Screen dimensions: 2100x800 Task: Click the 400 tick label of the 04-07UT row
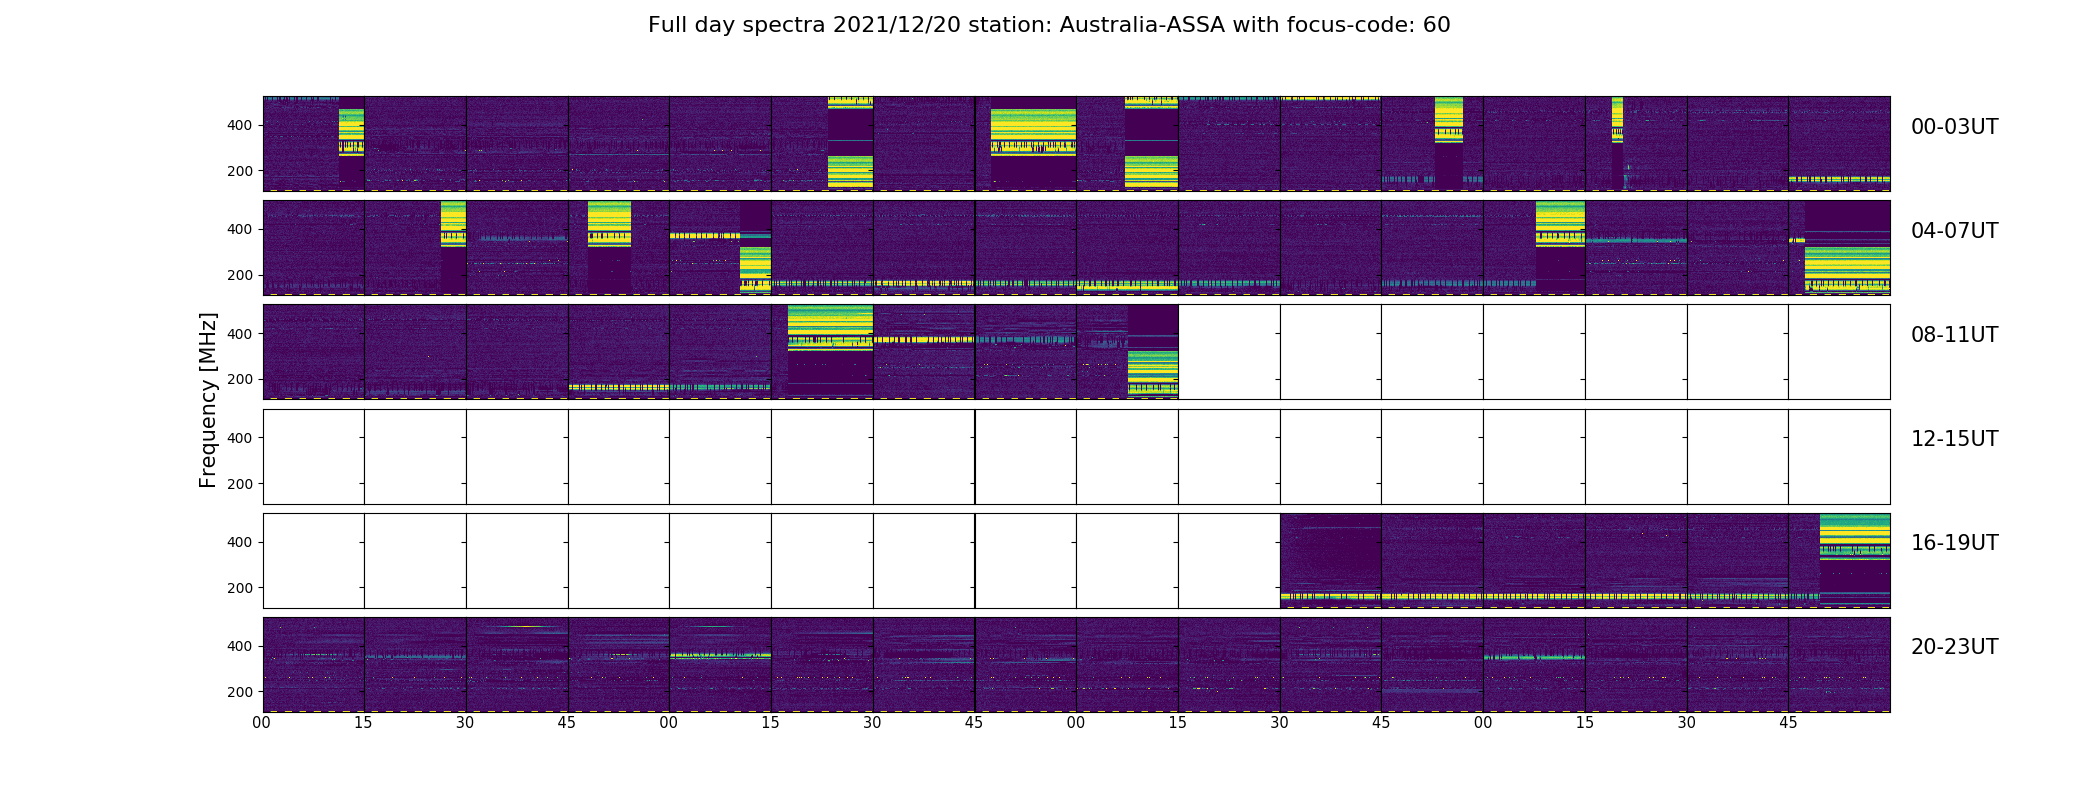tap(240, 229)
